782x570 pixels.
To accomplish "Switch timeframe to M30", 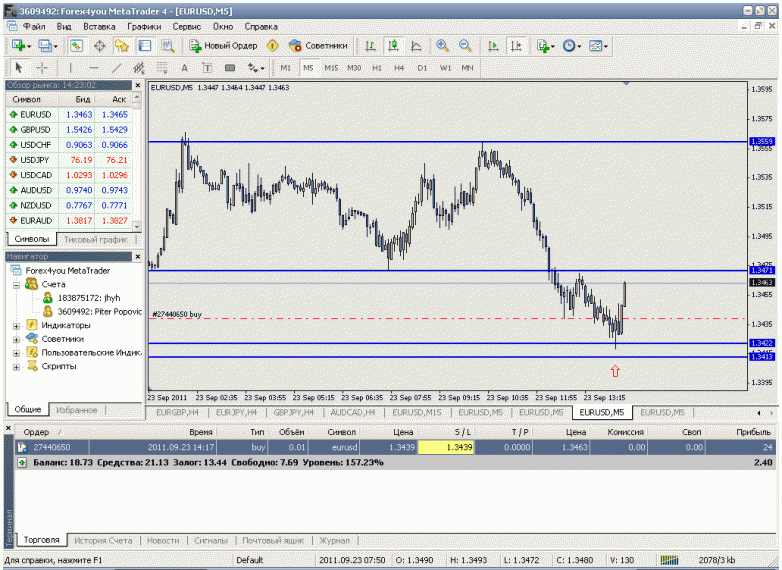I will coord(354,68).
